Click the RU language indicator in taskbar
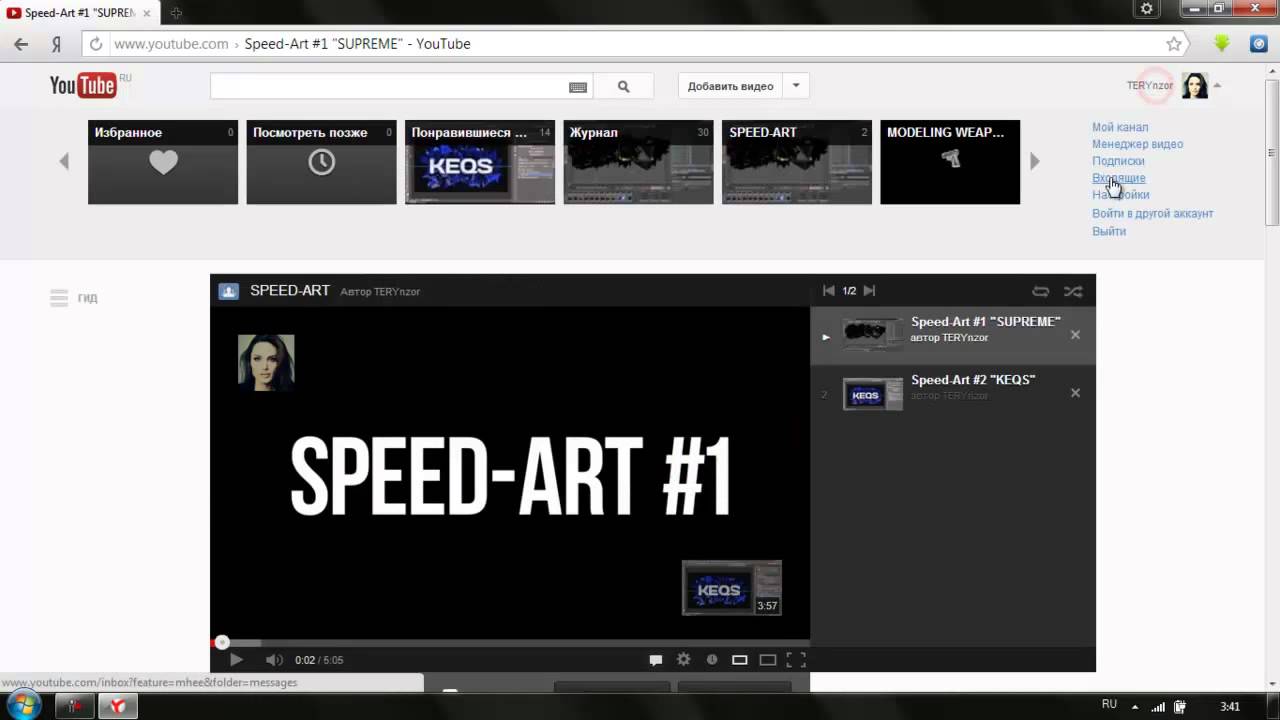 pos(1109,705)
